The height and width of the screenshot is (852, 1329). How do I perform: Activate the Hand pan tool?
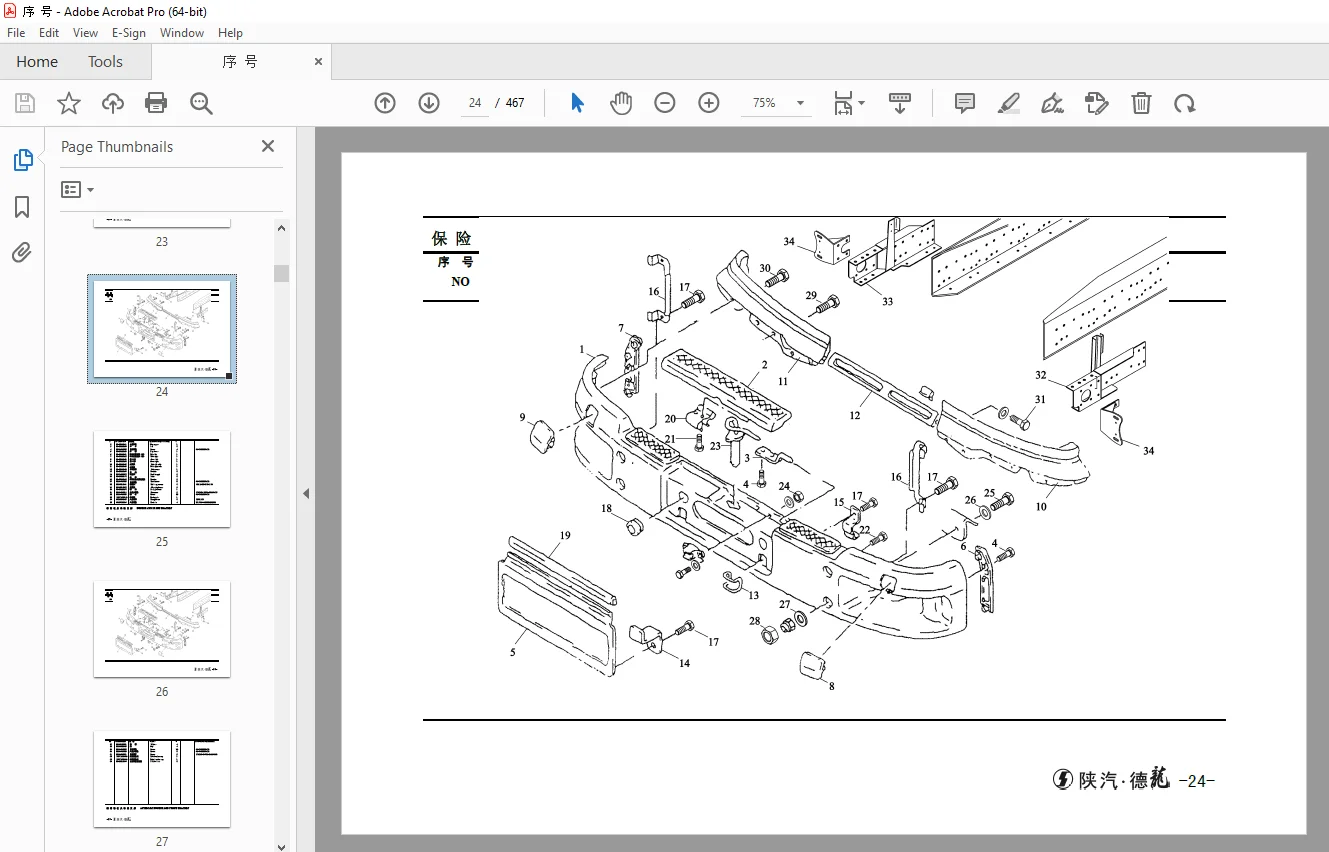(x=621, y=103)
